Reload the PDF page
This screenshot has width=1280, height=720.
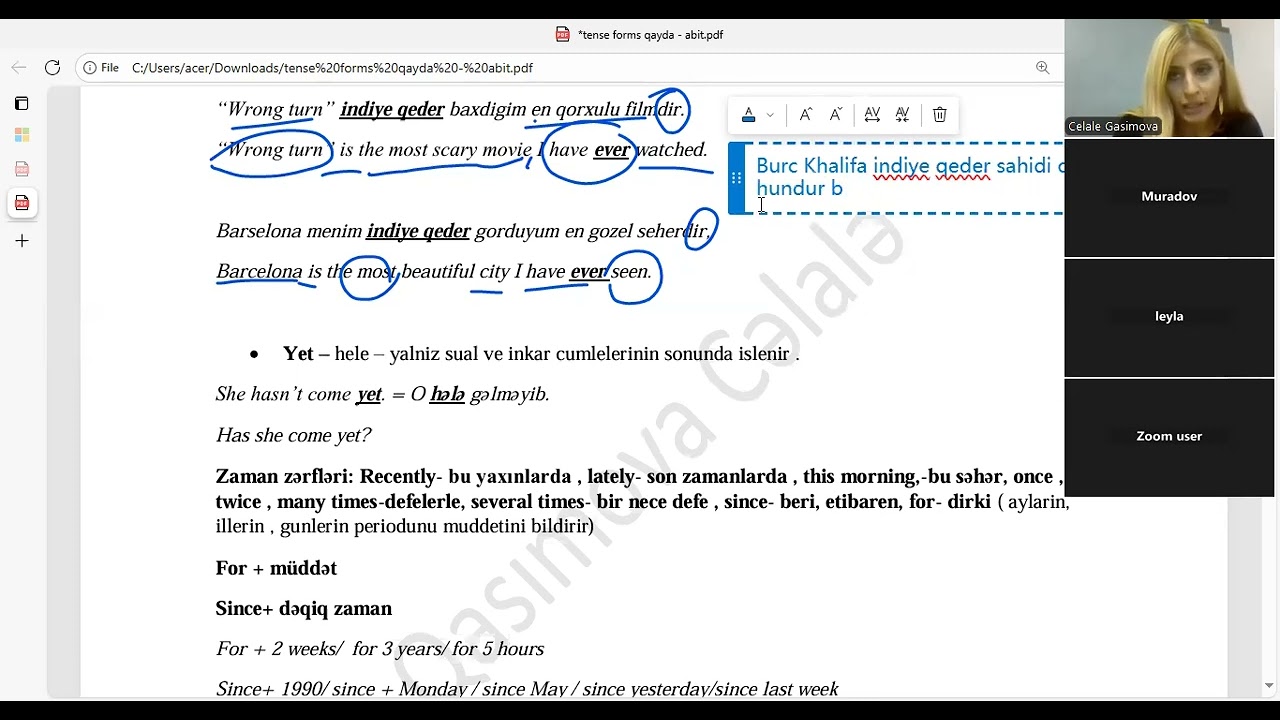53,68
